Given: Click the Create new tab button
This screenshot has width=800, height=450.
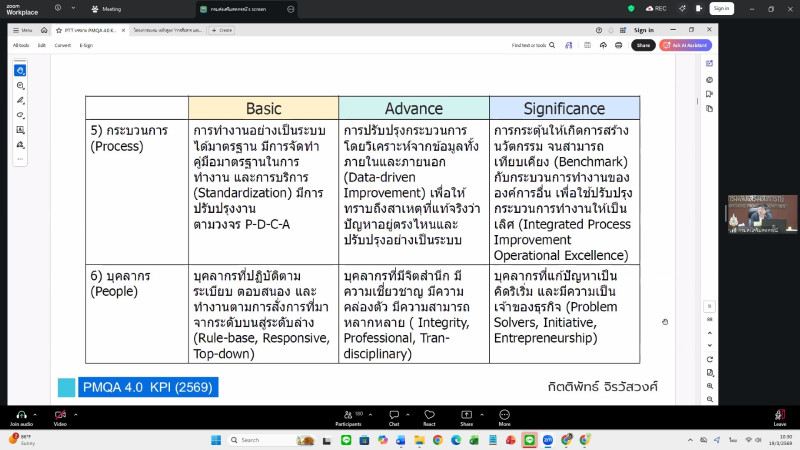Looking at the screenshot, I should click(x=221, y=30).
